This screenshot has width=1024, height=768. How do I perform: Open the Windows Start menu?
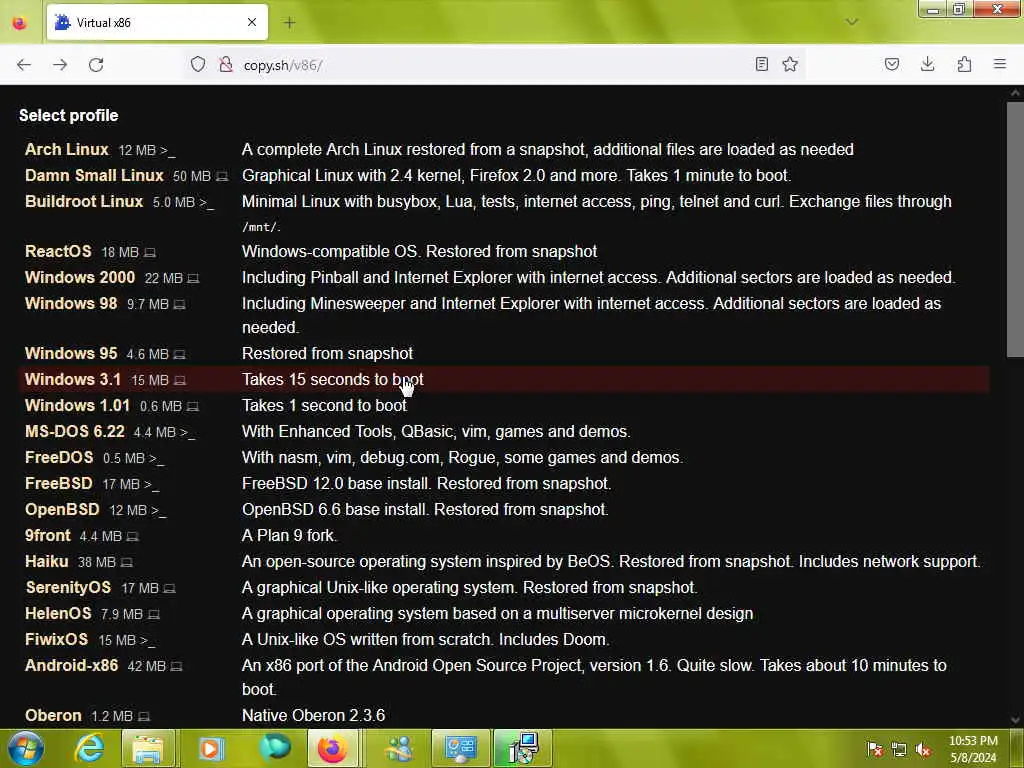click(x=25, y=748)
